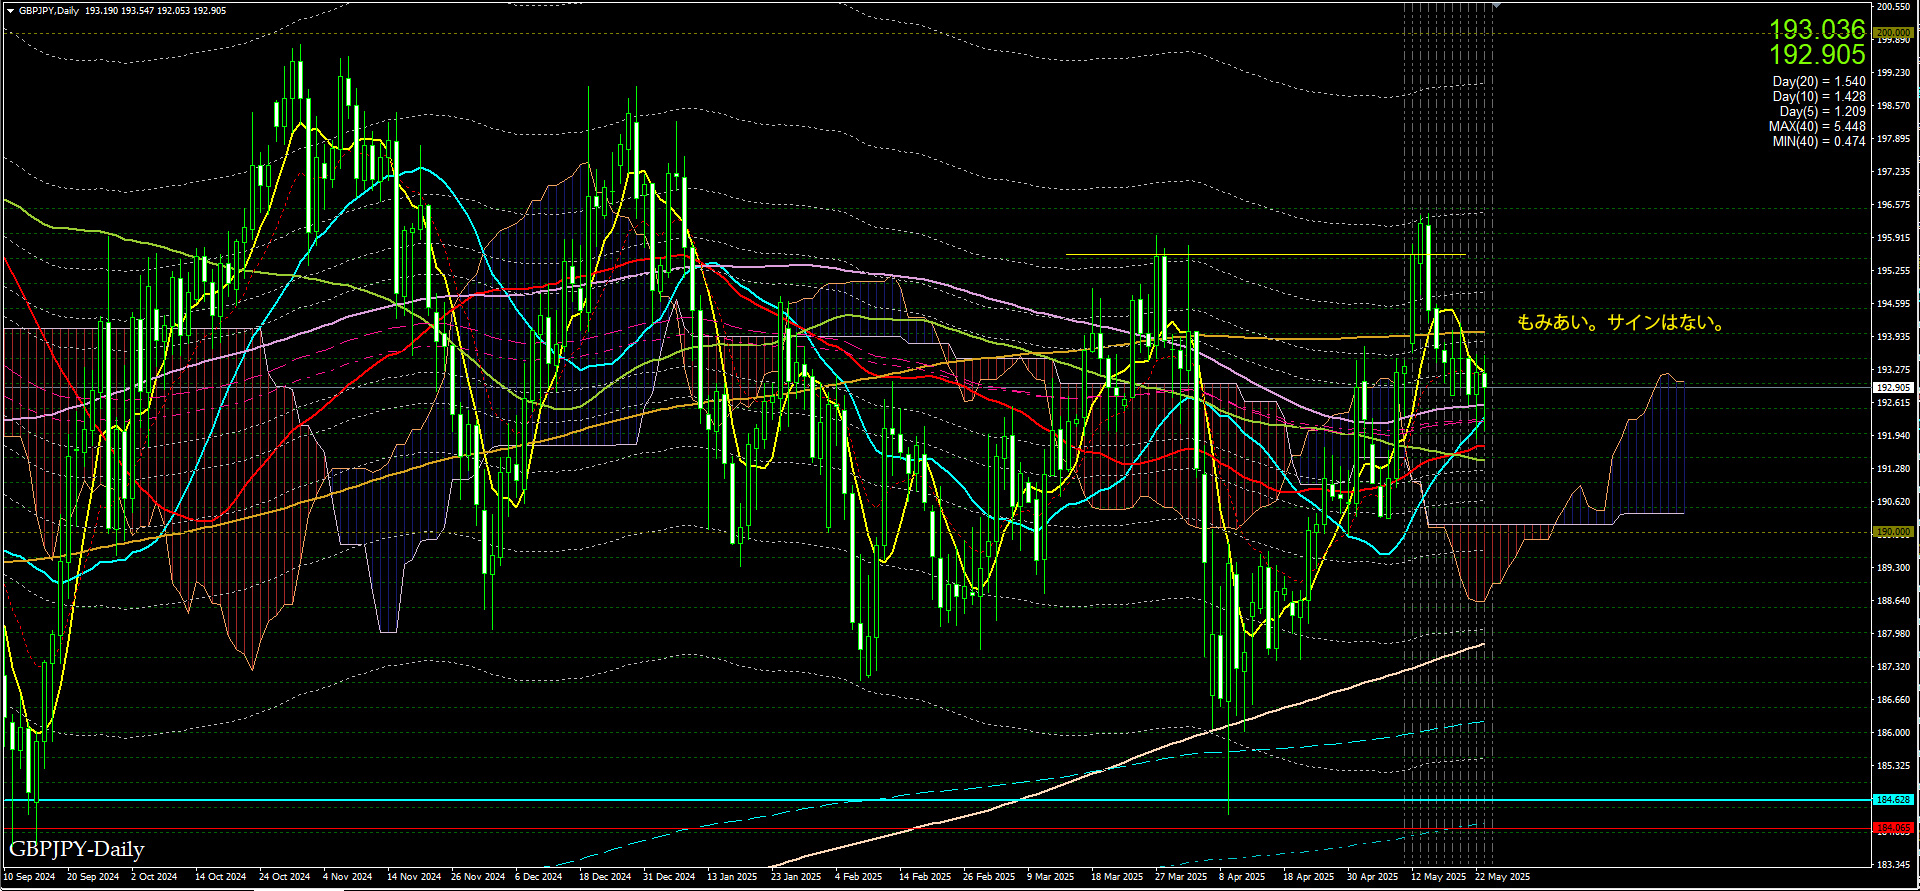Click the MIN(40) = 0.474 line
Image resolution: width=1920 pixels, height=891 pixels.
(x=1819, y=142)
